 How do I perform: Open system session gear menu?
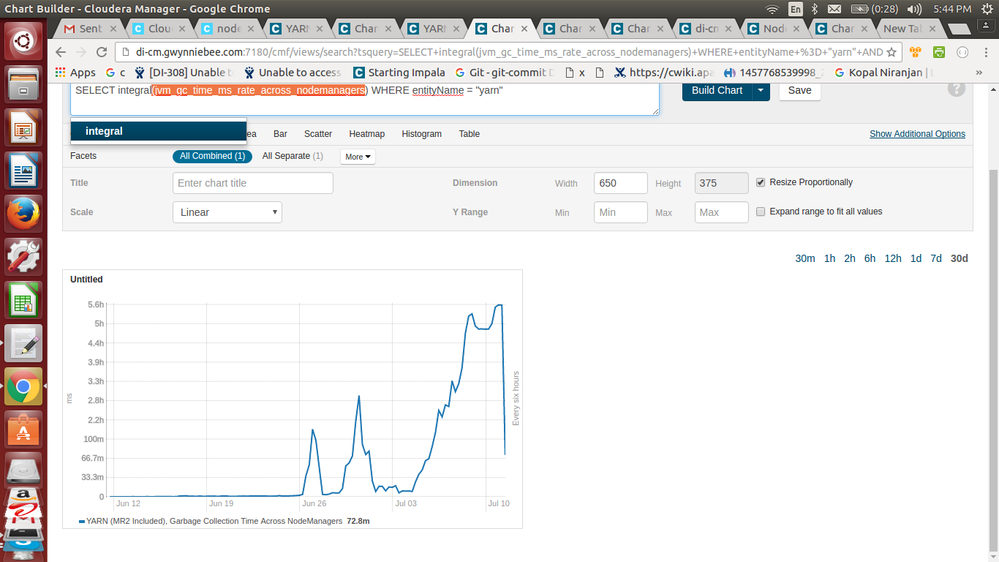[x=987, y=9]
